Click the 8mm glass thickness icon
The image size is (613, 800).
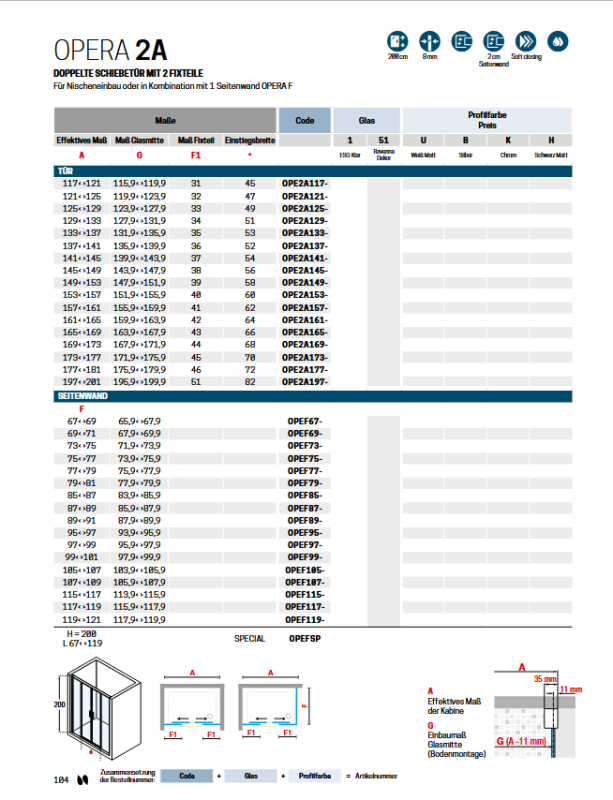430,41
